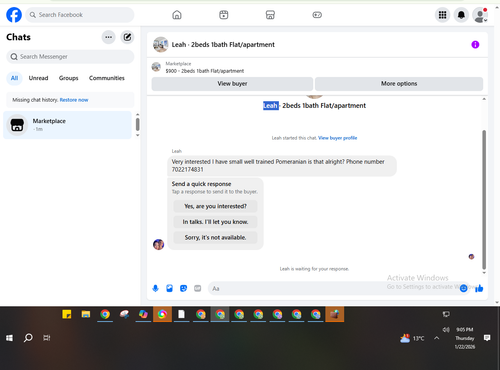Open the Facebook menu grid icon

tap(442, 15)
